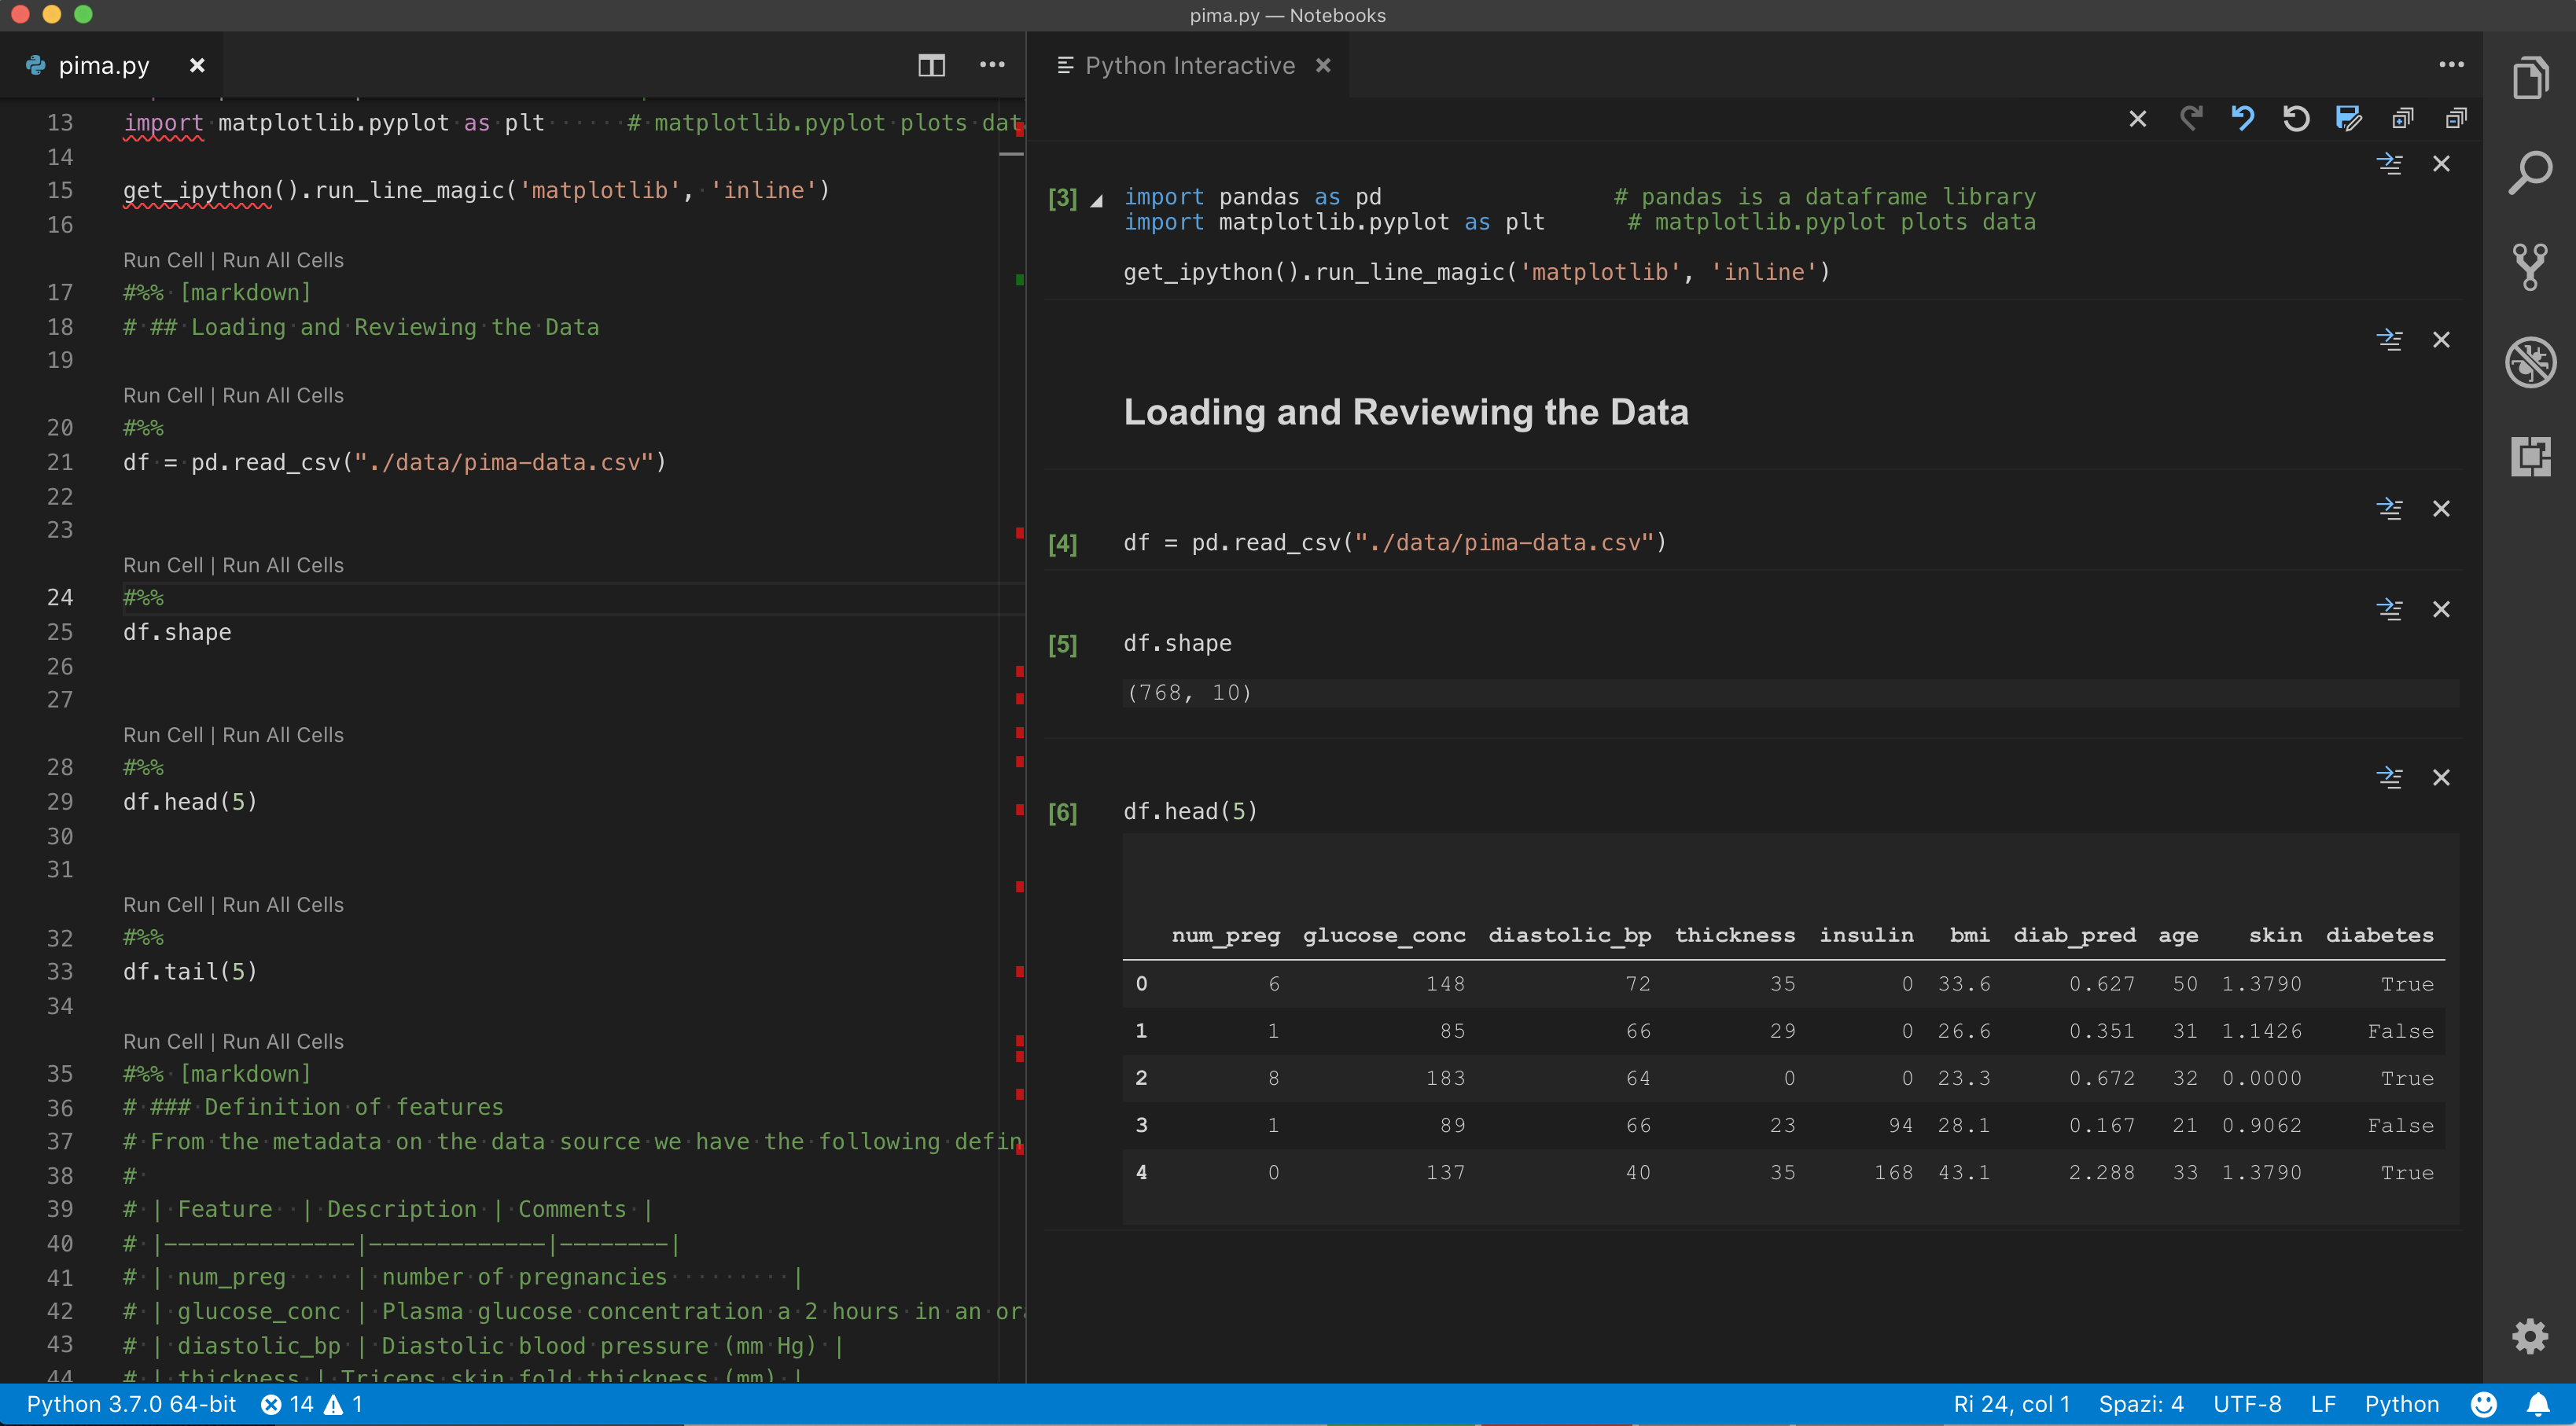Open Search in the activity bar

[2530, 172]
